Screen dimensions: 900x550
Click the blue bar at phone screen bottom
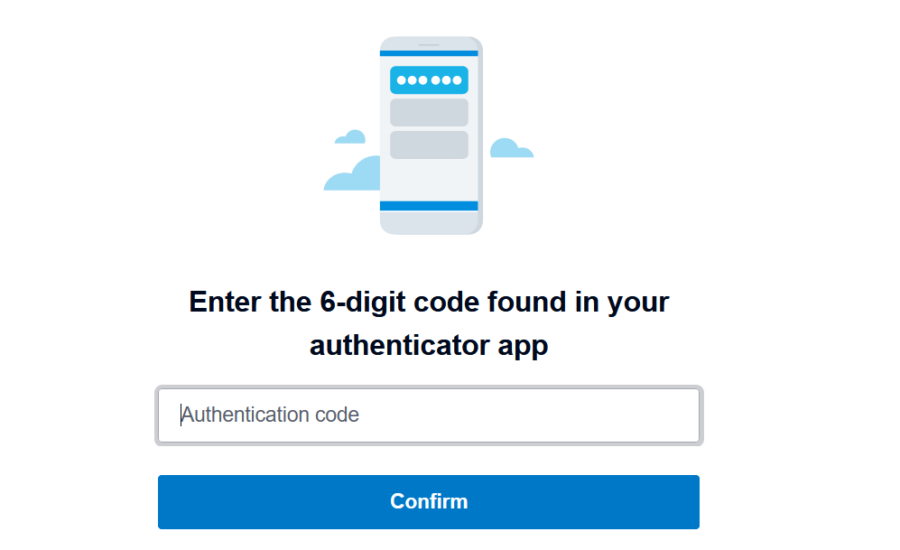click(429, 206)
